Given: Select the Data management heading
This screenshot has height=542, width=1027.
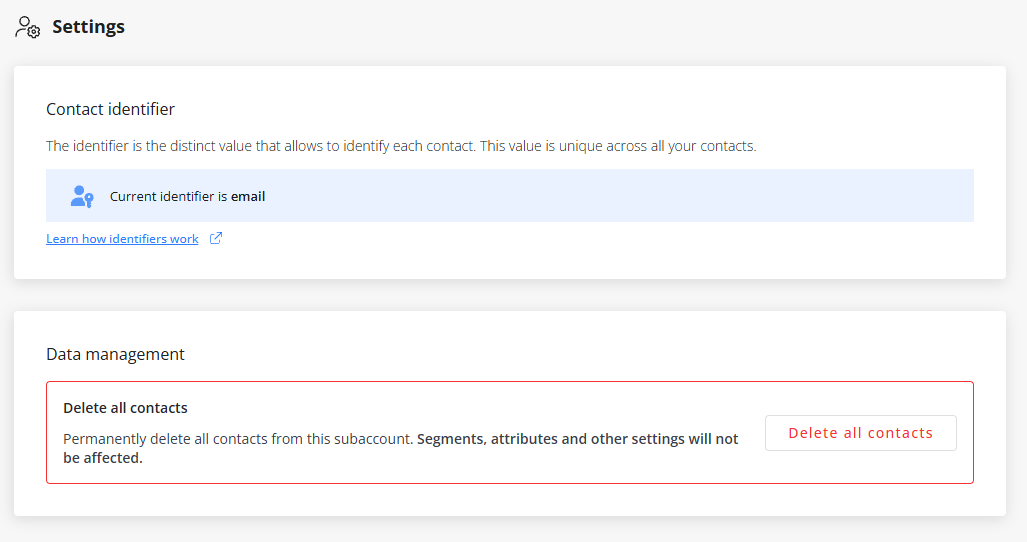Looking at the screenshot, I should coord(115,354).
